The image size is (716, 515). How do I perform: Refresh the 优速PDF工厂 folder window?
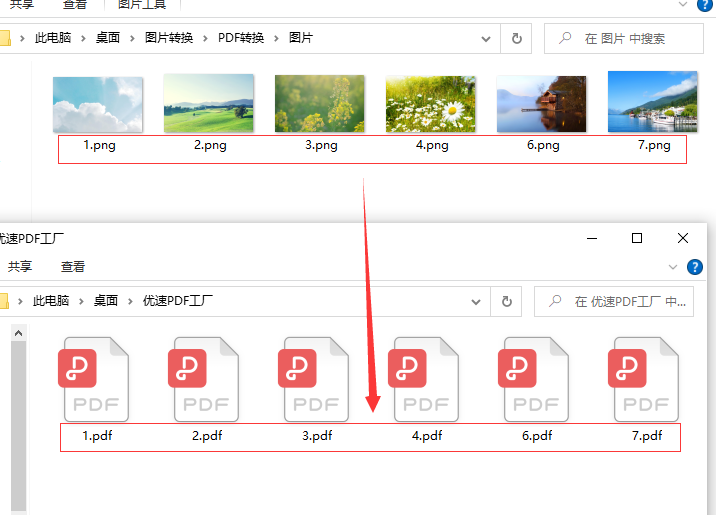(x=506, y=301)
